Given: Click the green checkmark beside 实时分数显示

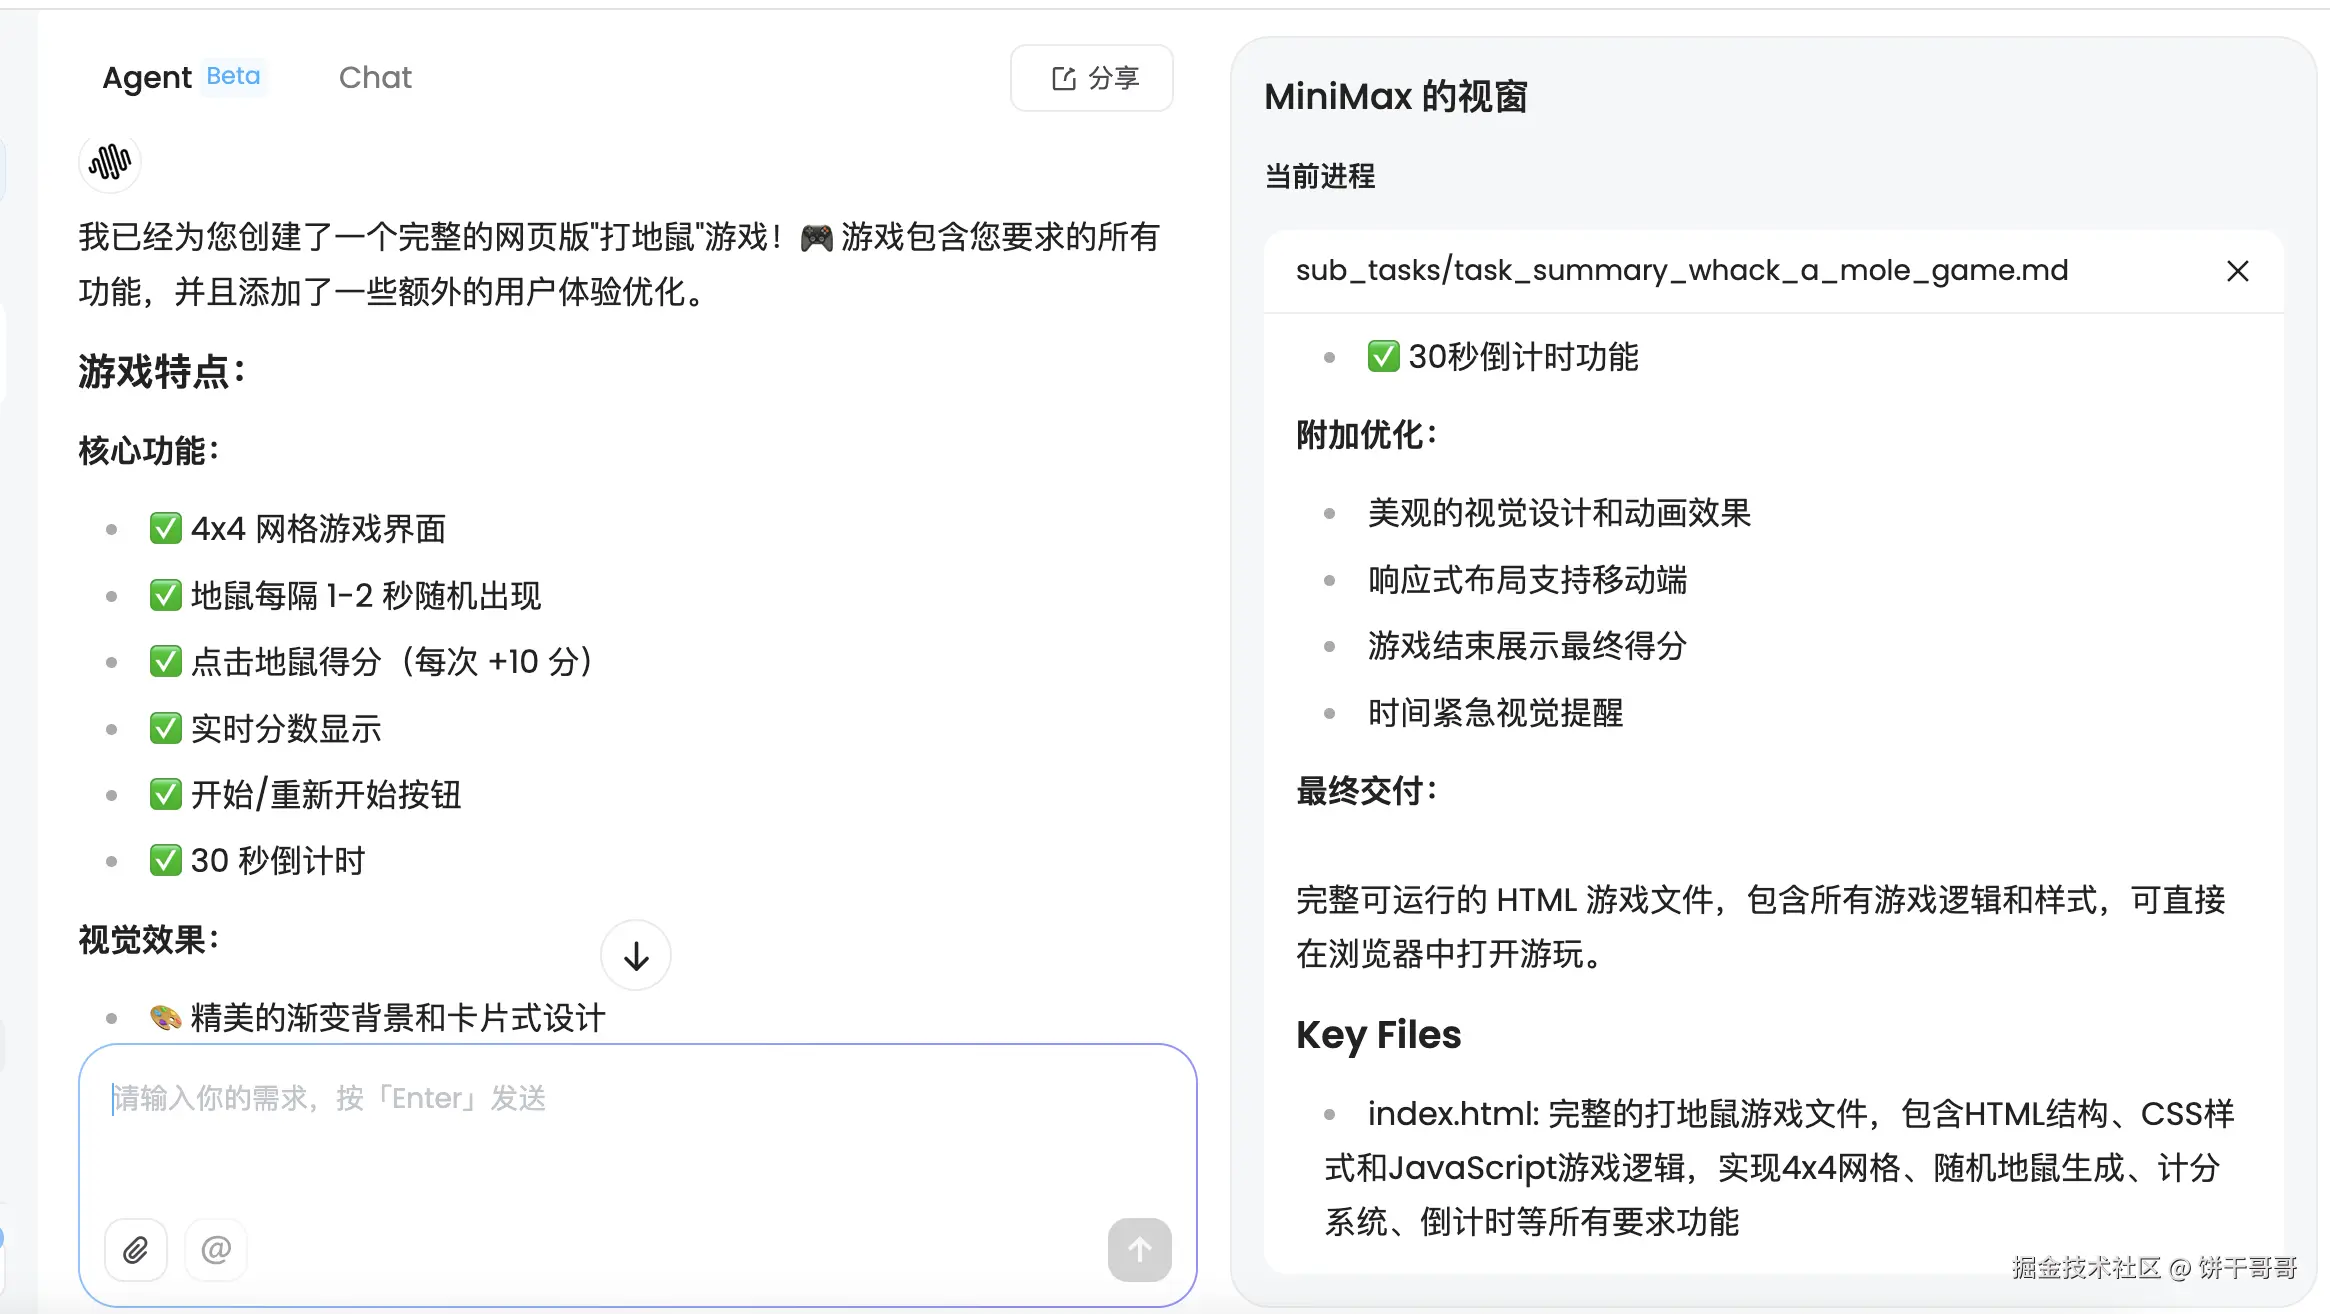Looking at the screenshot, I should pyautogui.click(x=165, y=728).
